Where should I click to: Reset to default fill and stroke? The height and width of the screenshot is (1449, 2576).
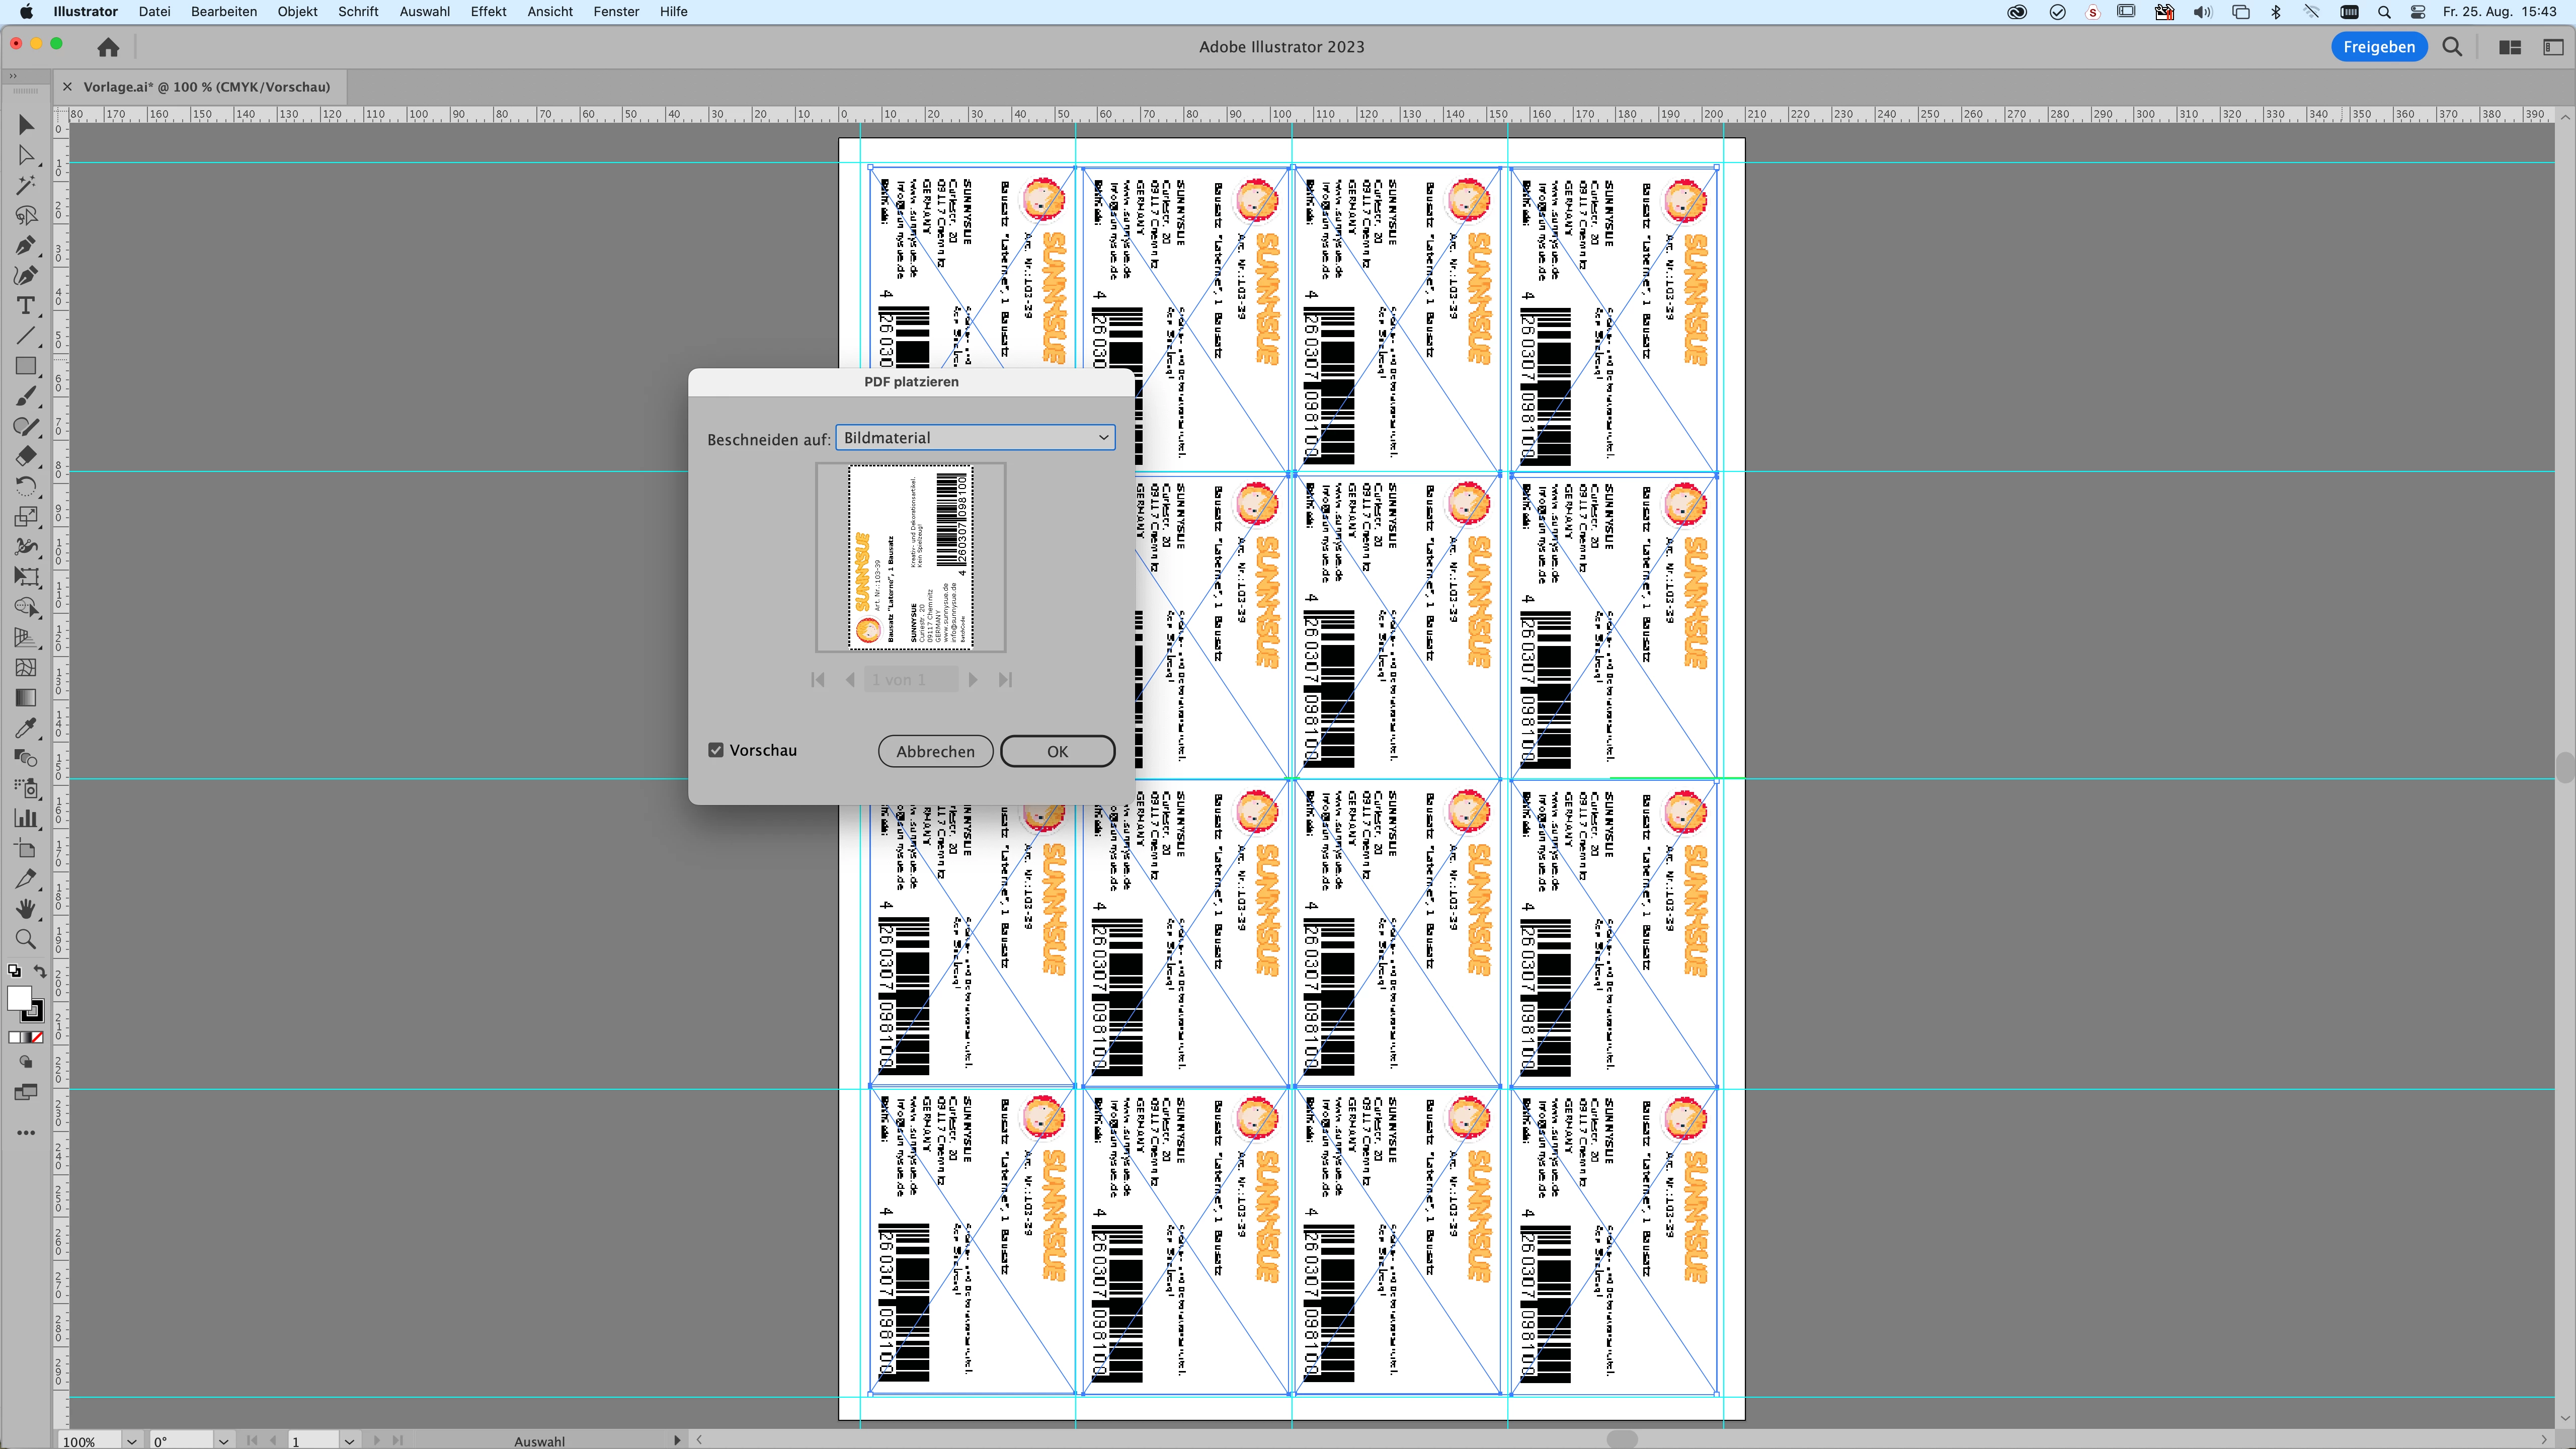click(x=14, y=971)
